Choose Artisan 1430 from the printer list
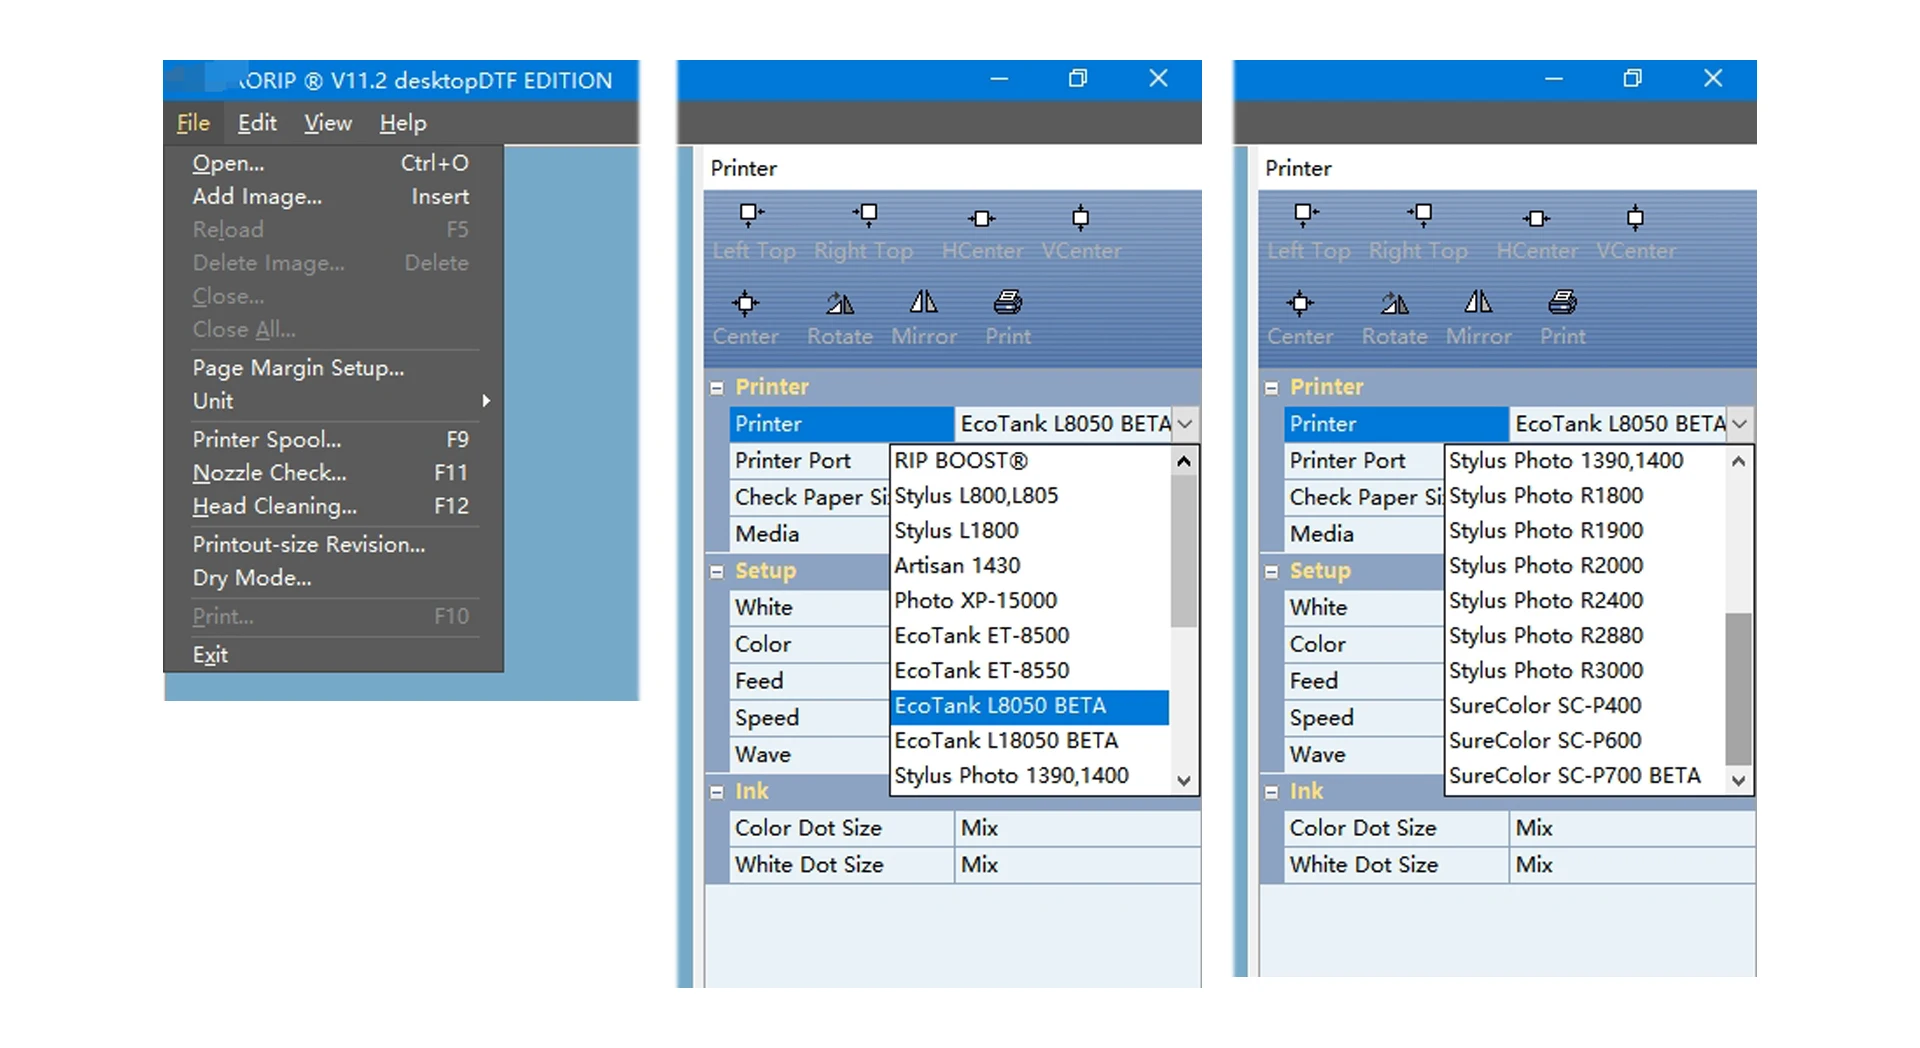1920x1048 pixels. pos(1030,566)
